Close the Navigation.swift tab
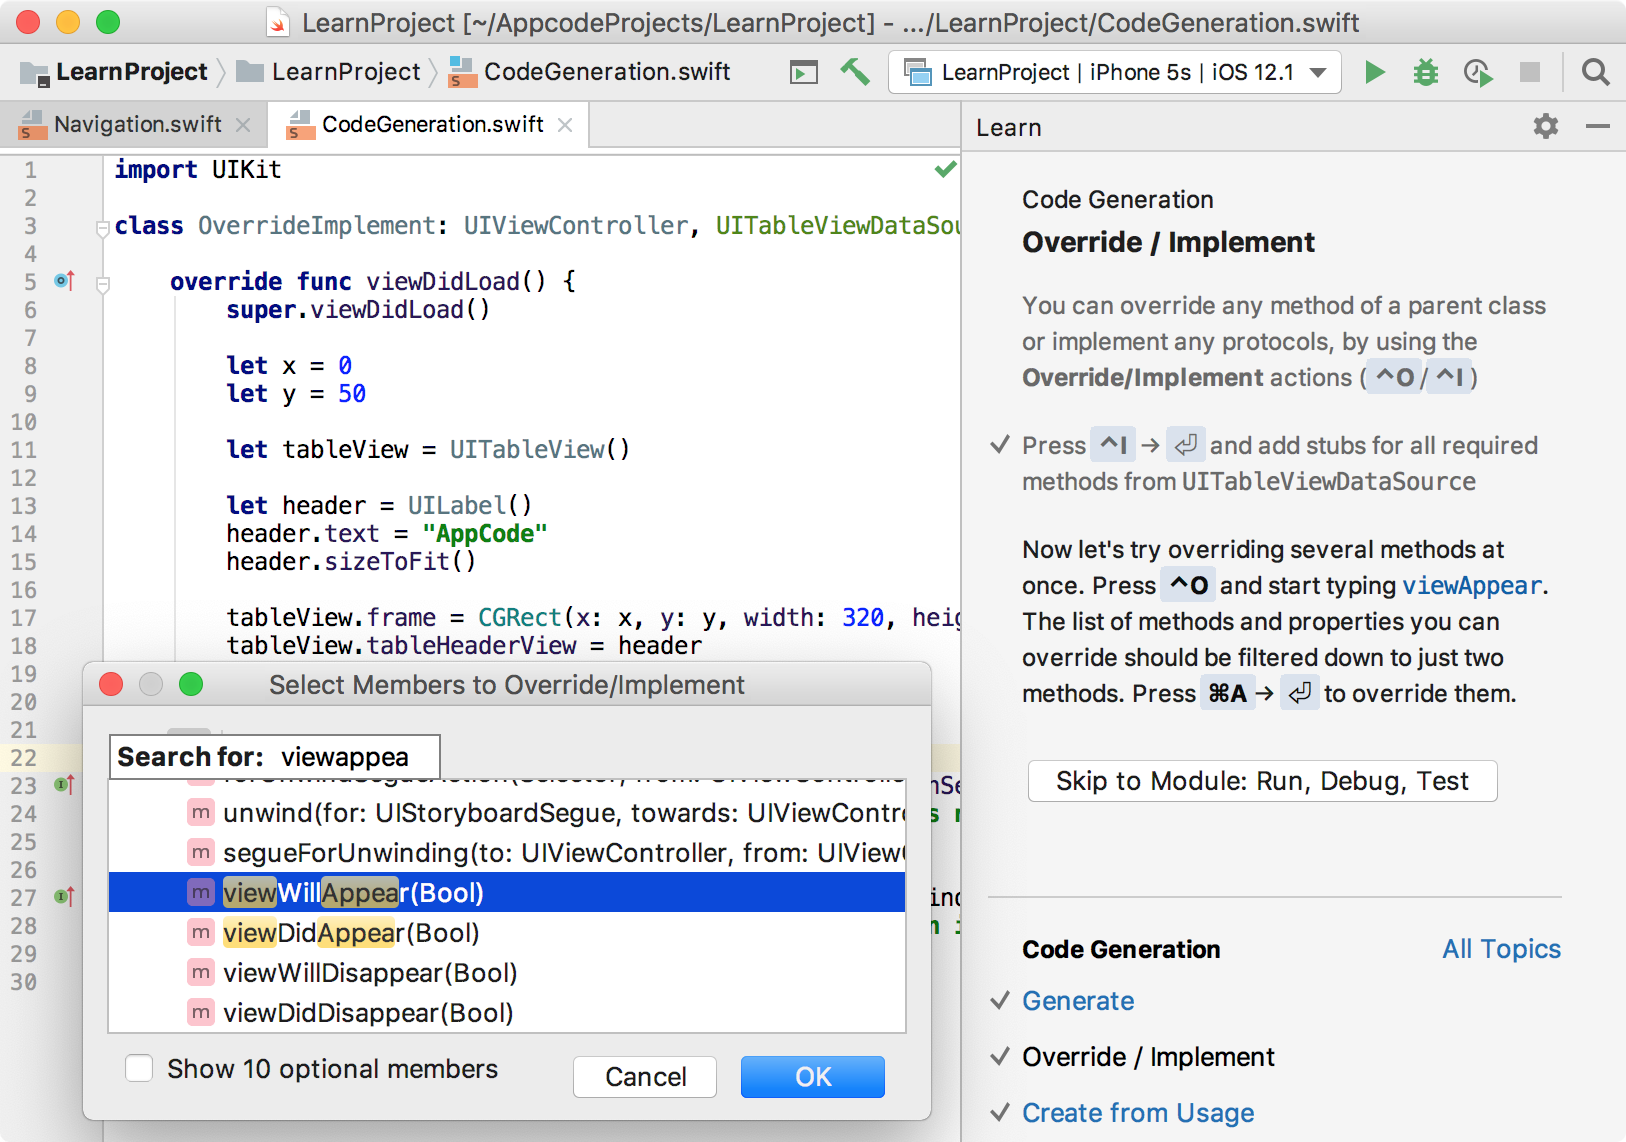 tap(243, 125)
